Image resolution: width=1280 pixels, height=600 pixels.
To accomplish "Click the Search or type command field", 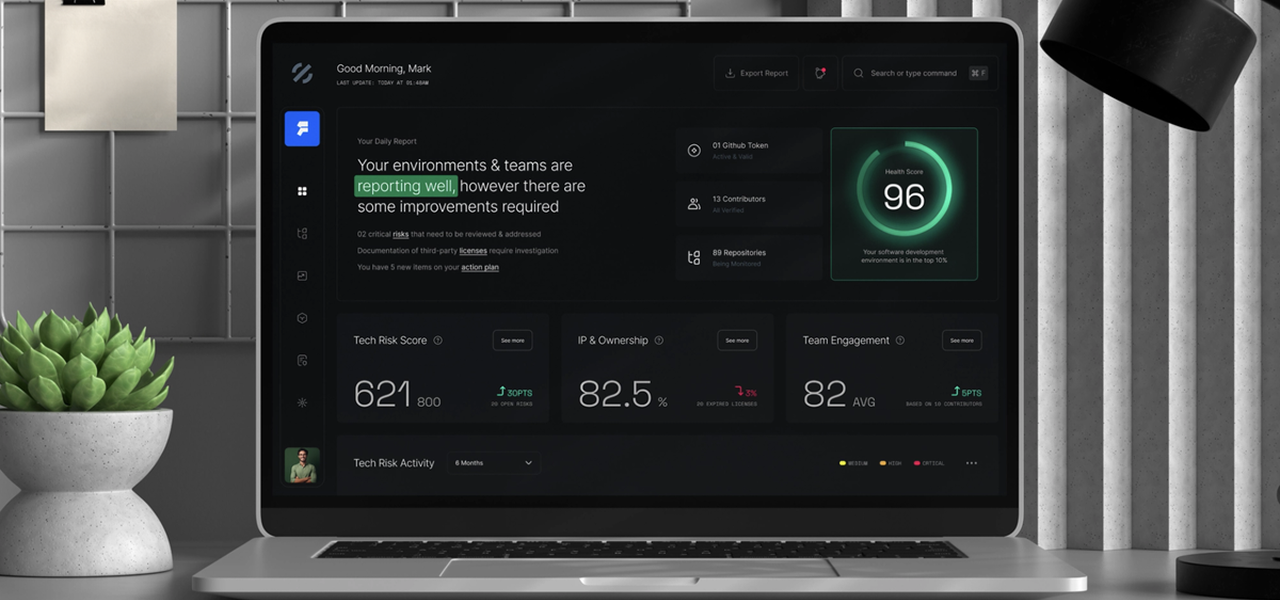I will (920, 73).
